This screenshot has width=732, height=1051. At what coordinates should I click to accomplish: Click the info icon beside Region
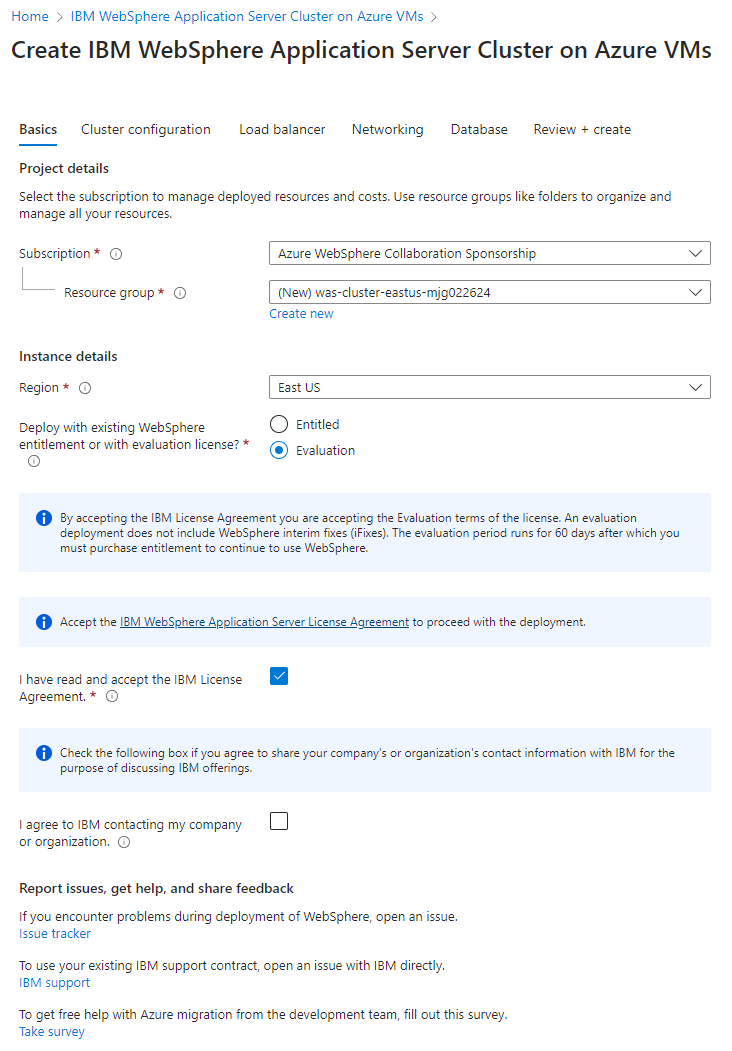[x=85, y=387]
